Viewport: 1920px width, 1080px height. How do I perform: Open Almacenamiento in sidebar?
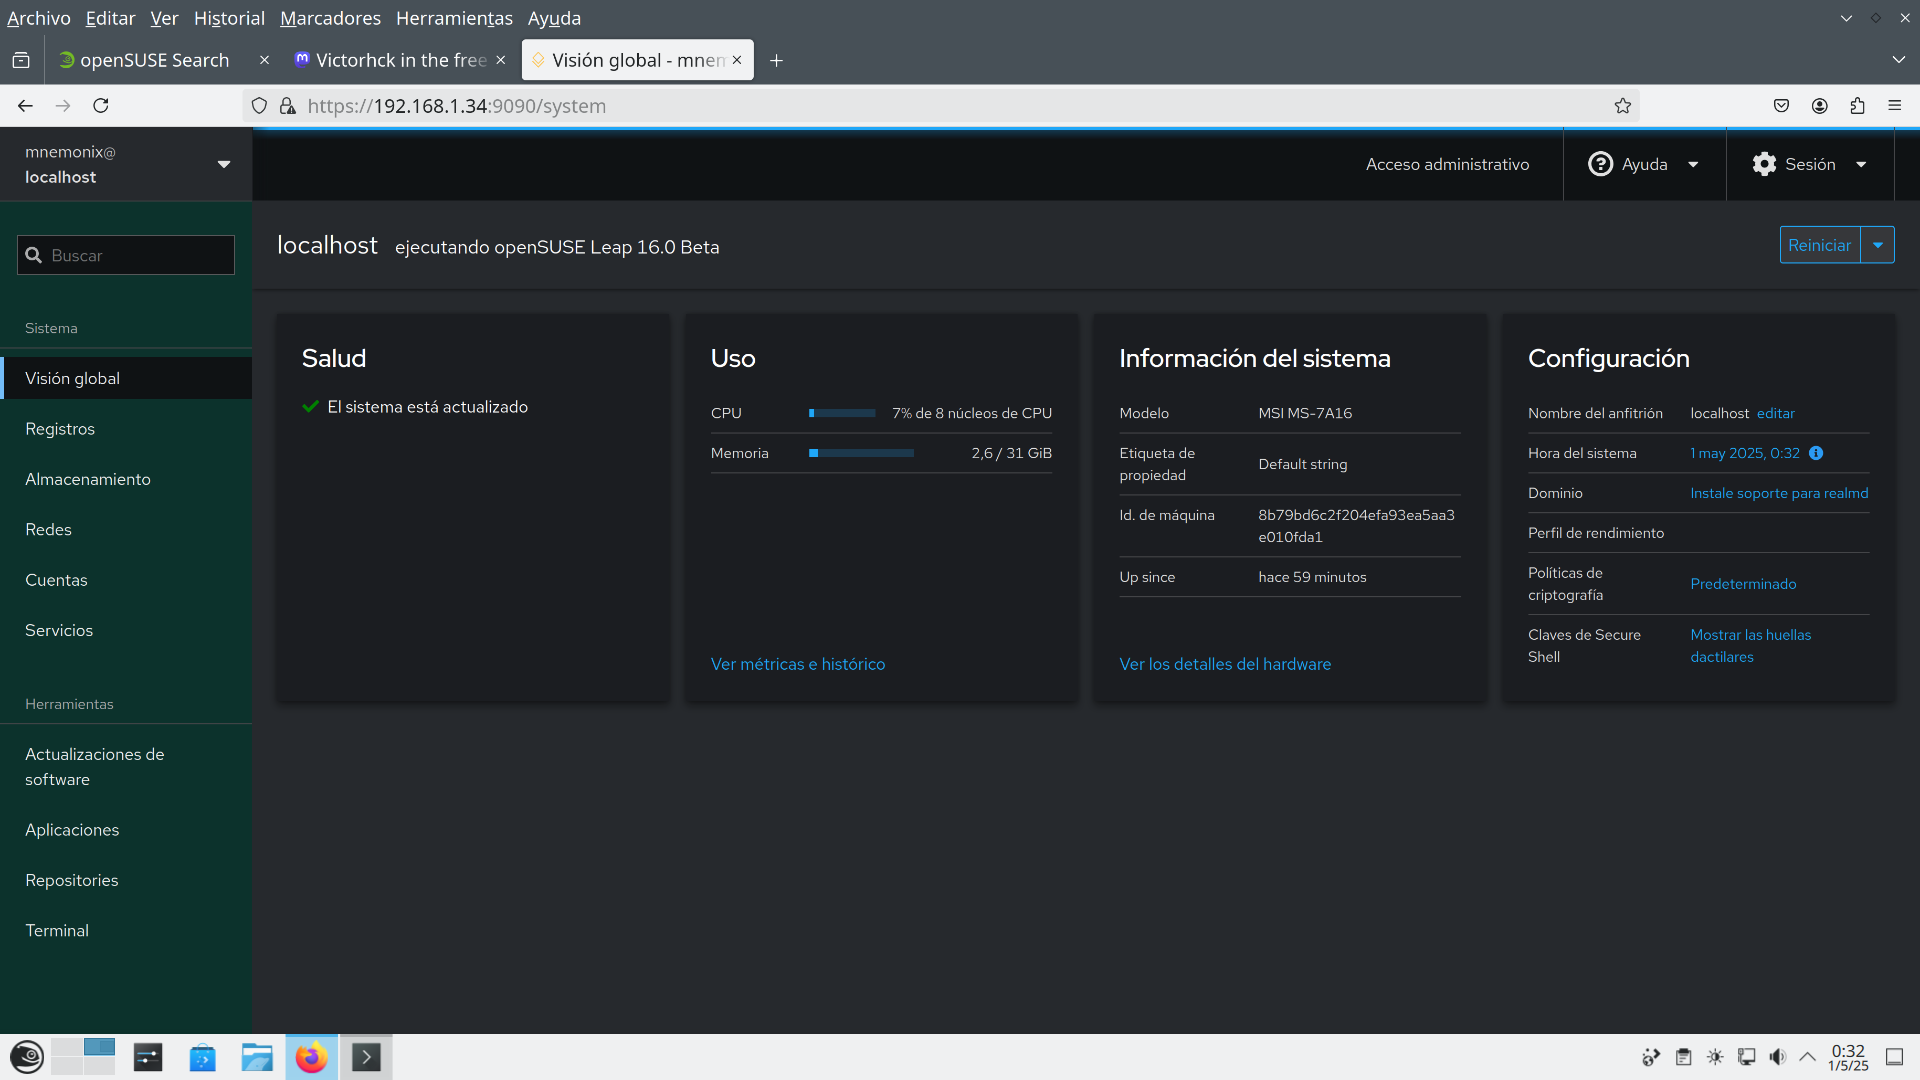pyautogui.click(x=126, y=479)
